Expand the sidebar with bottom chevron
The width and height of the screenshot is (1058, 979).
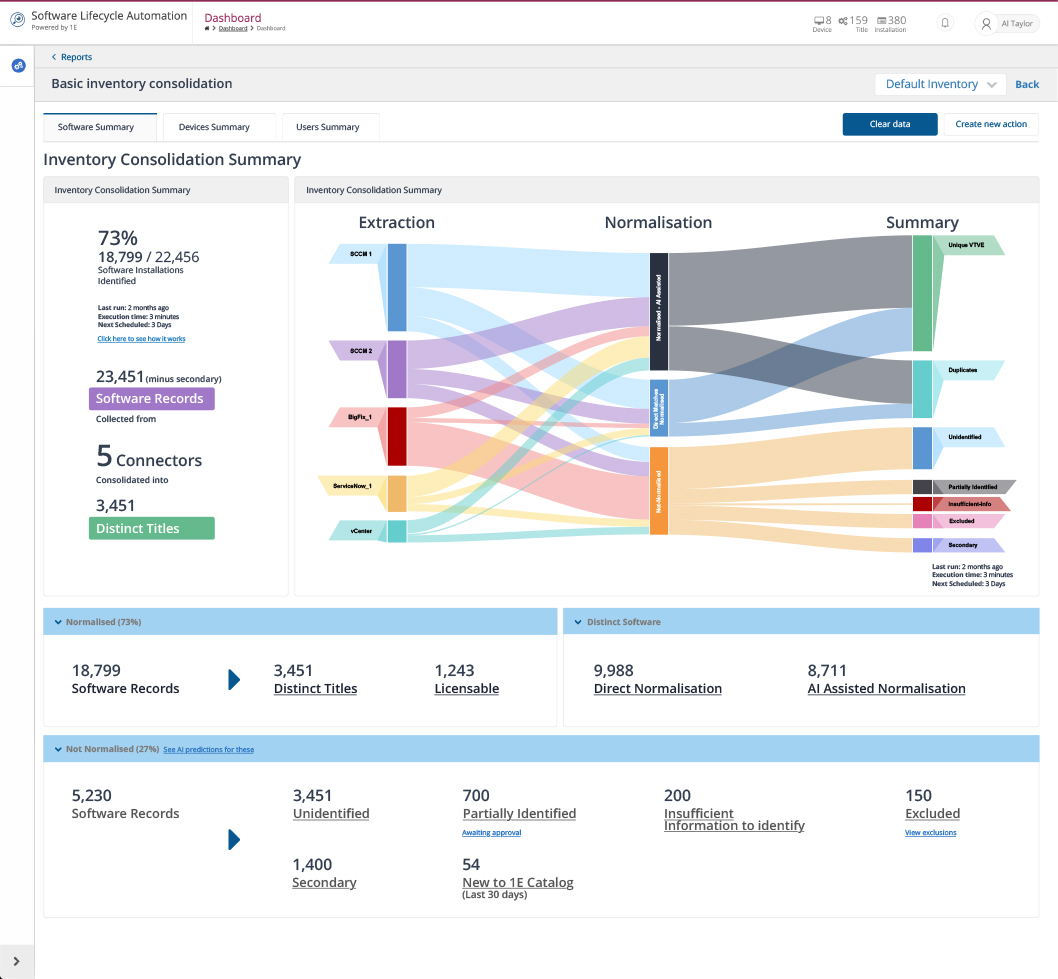coord(17,961)
